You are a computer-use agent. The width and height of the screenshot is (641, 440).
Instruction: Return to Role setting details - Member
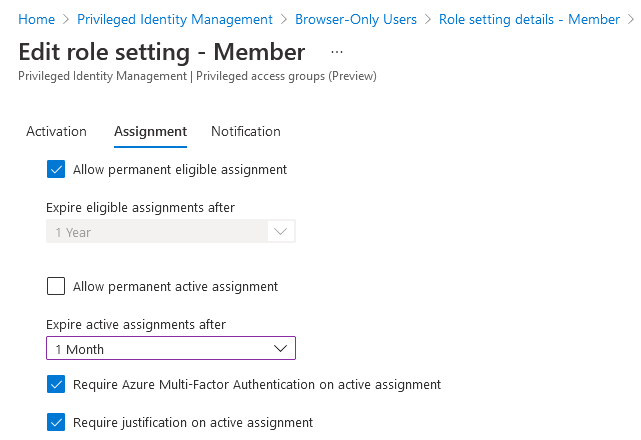coord(529,19)
